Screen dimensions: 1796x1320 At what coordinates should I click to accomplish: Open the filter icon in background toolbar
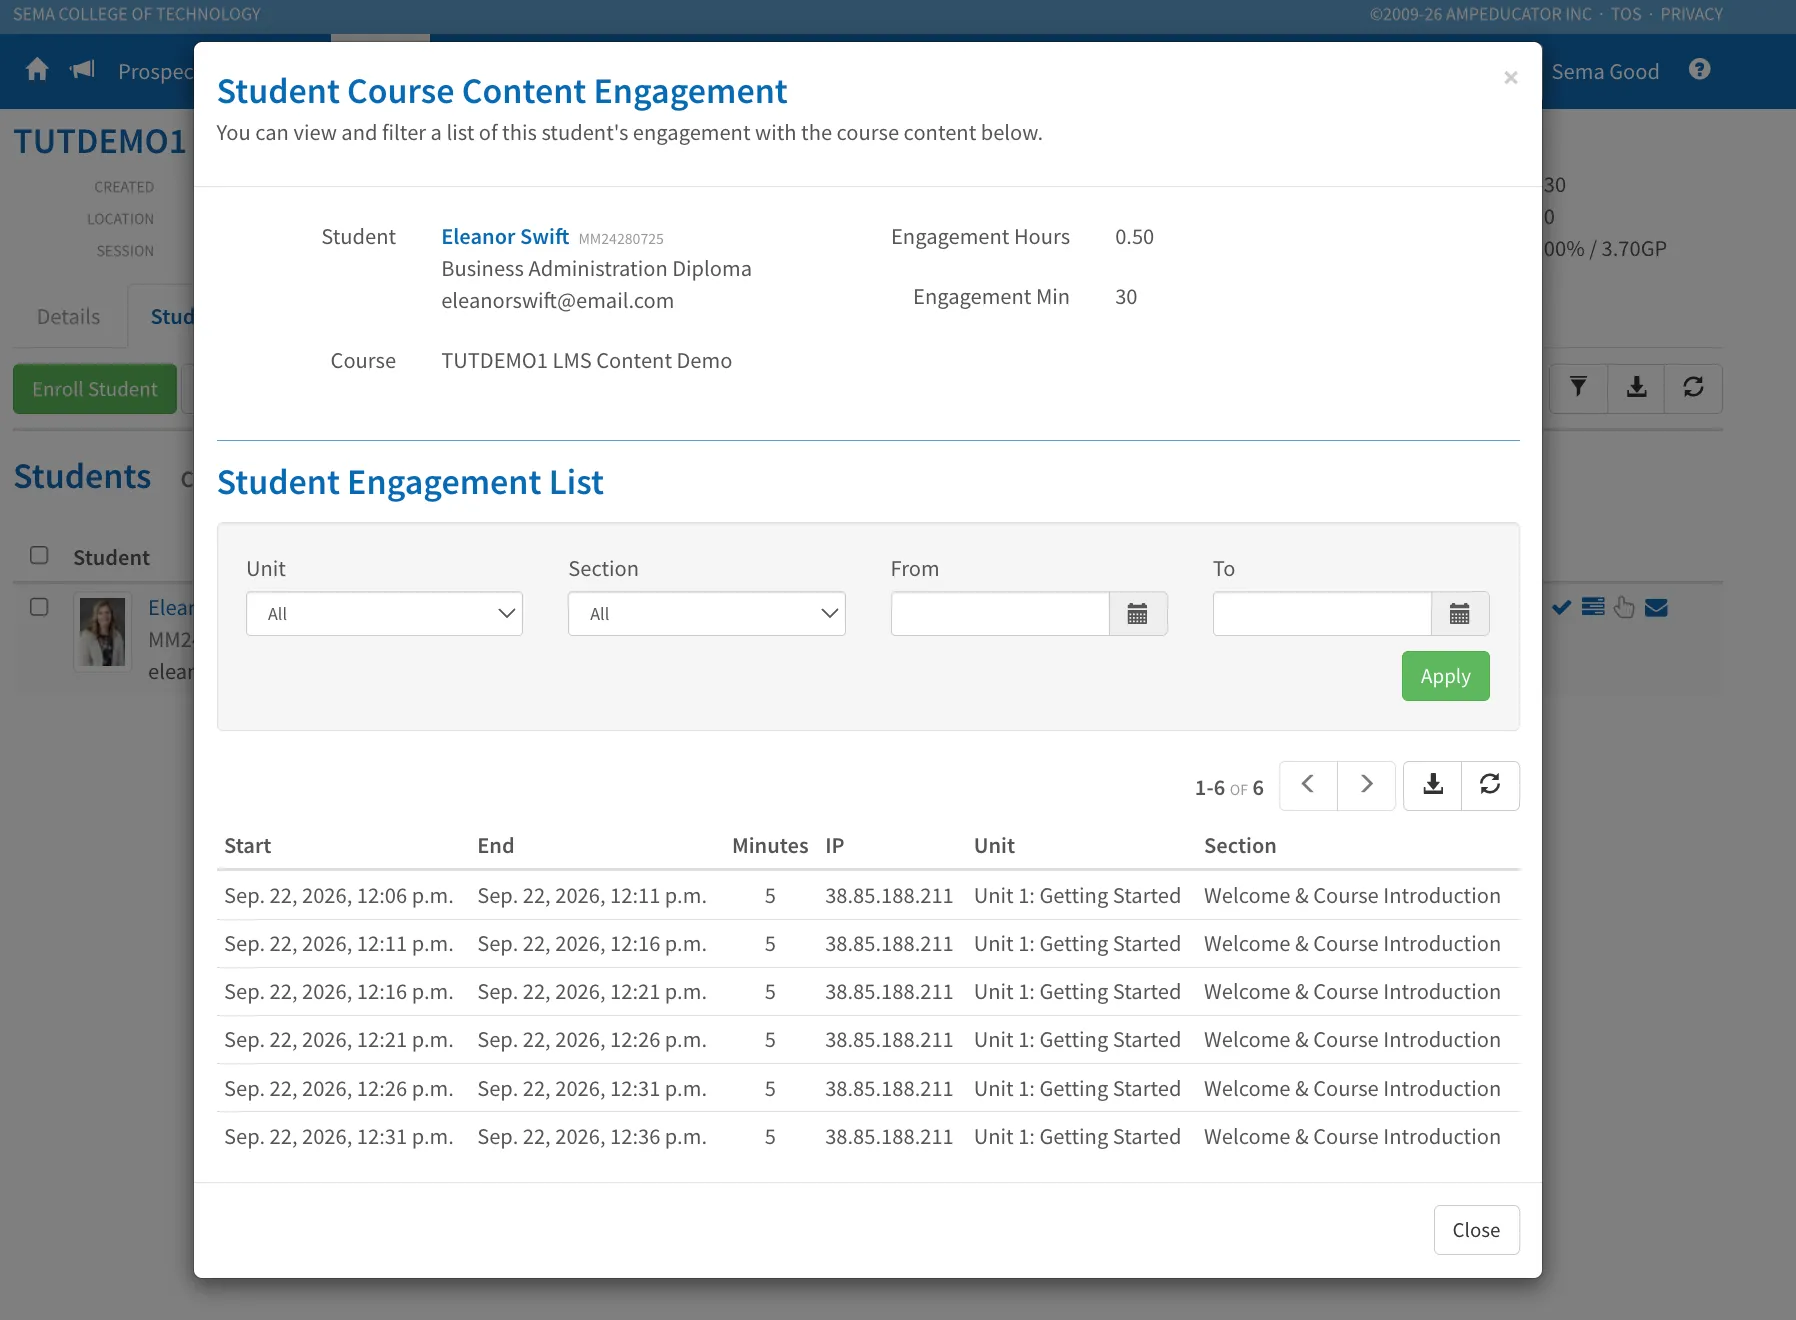[x=1578, y=388]
